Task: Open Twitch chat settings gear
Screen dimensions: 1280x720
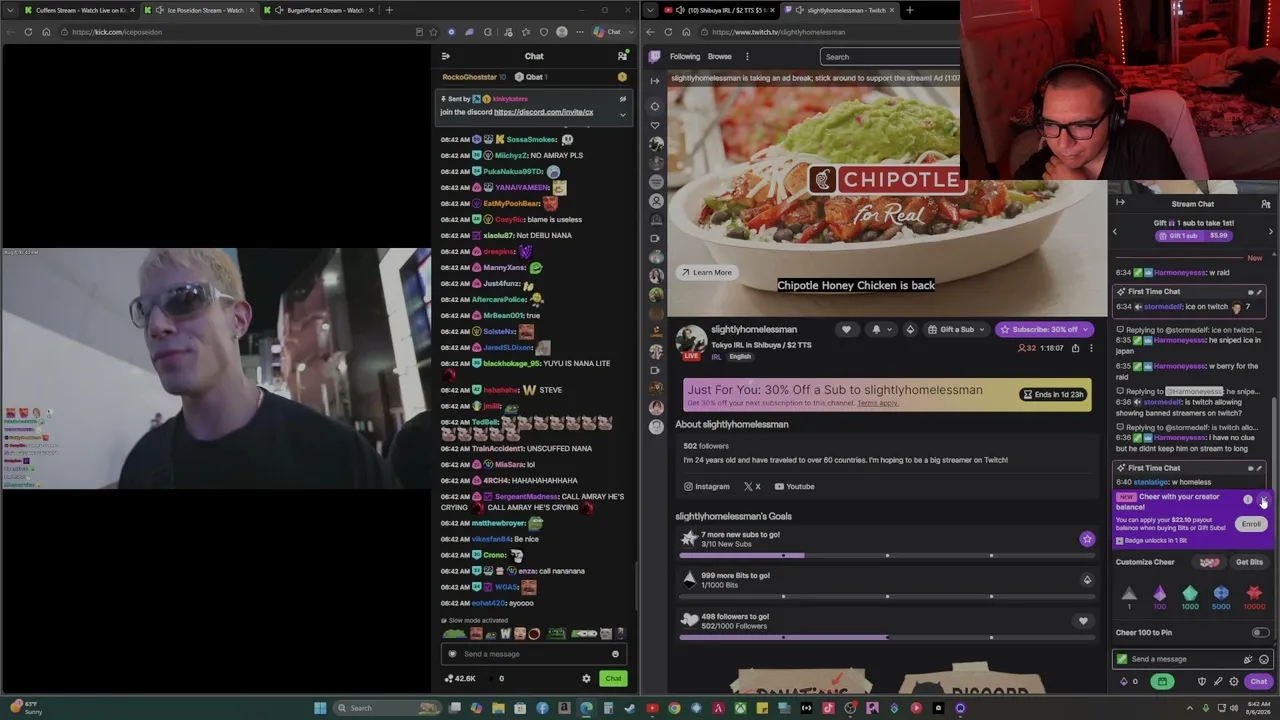Action: click(x=1234, y=682)
